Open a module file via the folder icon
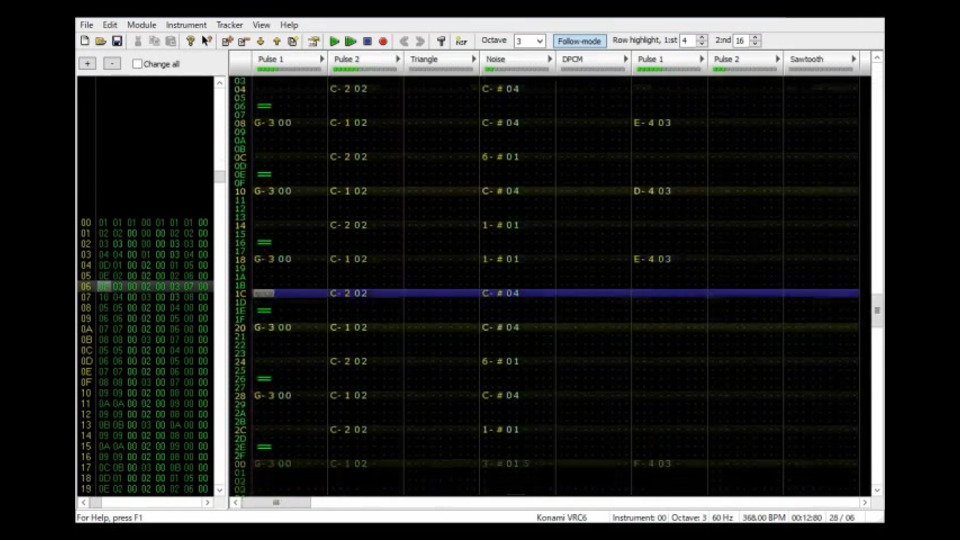 pyautogui.click(x=100, y=41)
